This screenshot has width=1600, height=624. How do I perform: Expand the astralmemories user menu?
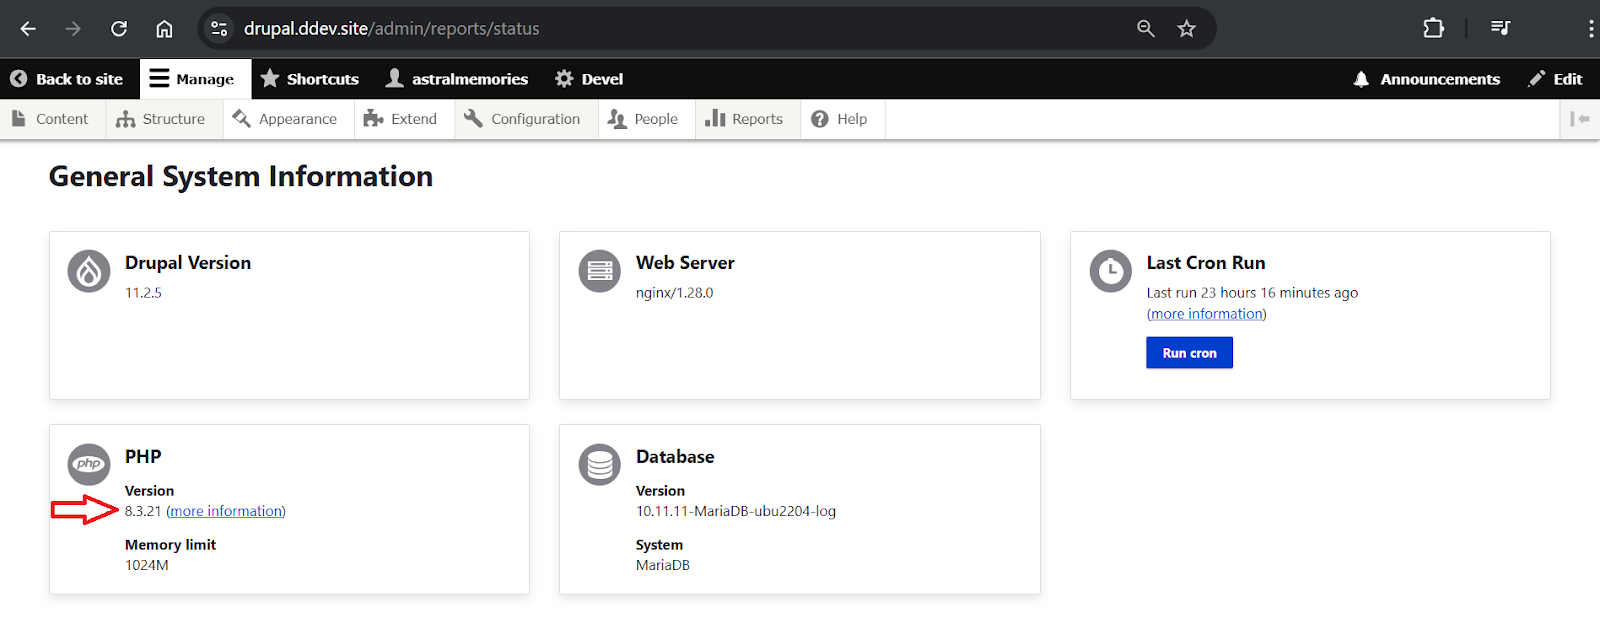[457, 79]
